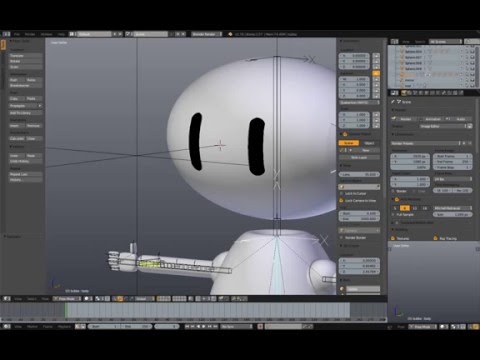This screenshot has height=360, width=480.
Task: Select the World tab in Properties editor
Action: coord(421,93)
